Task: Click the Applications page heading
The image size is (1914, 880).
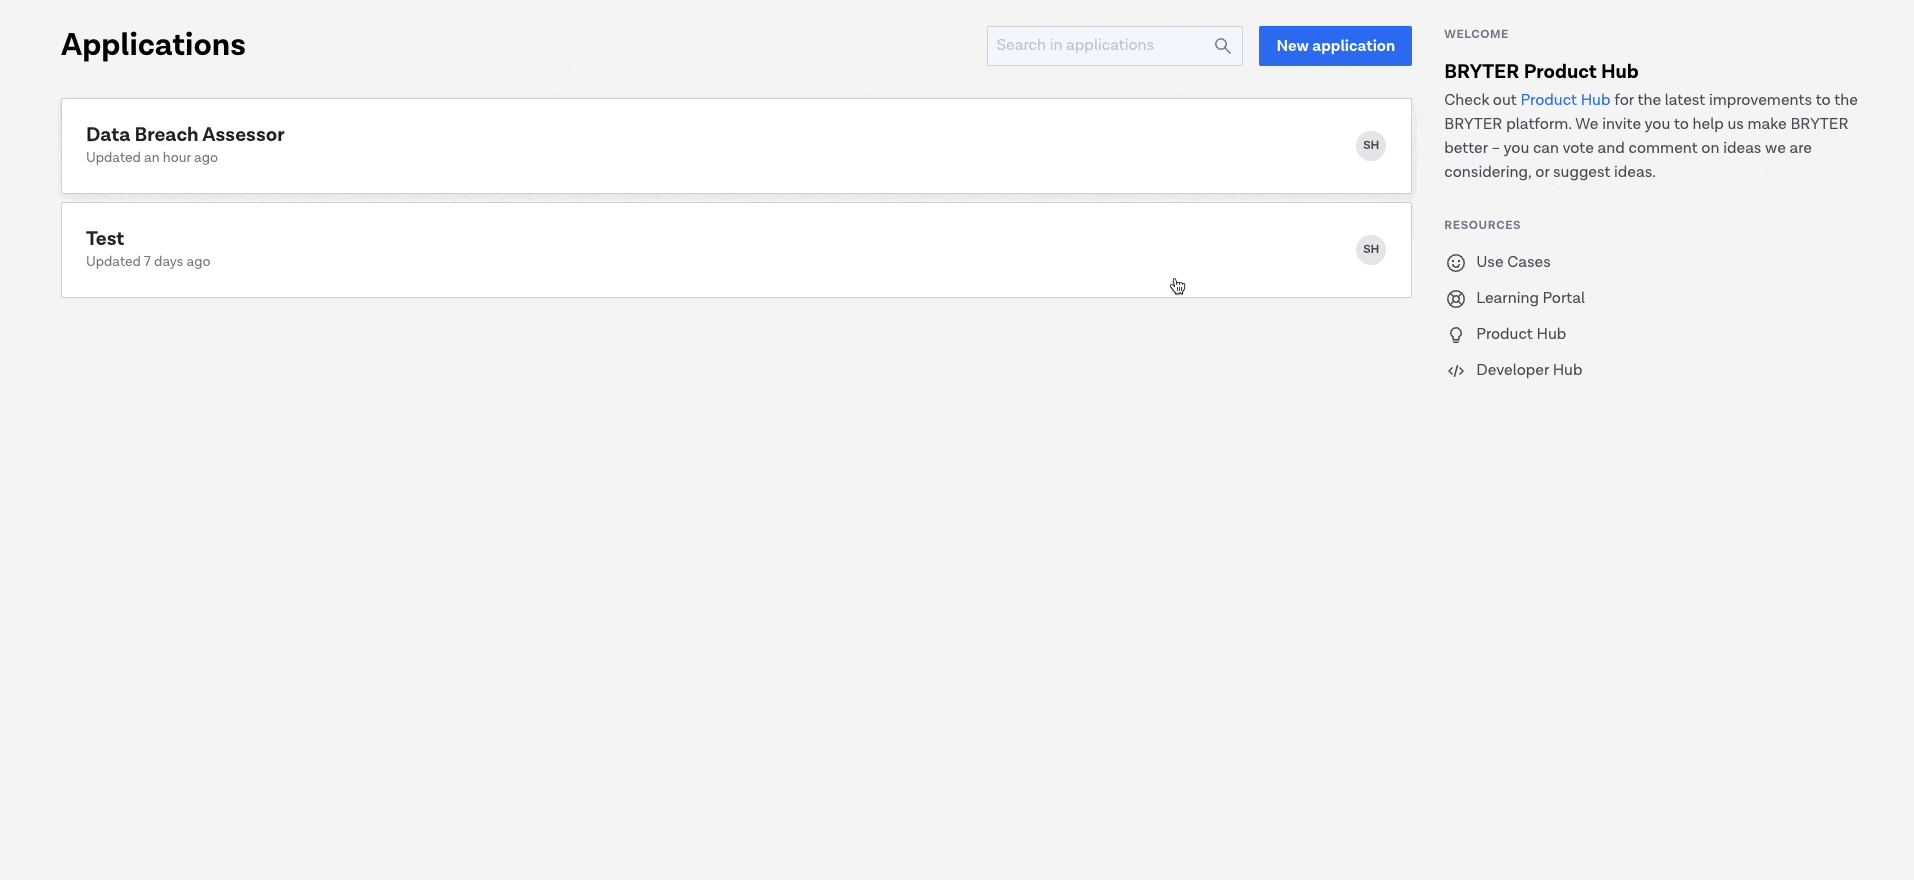Action: [153, 45]
